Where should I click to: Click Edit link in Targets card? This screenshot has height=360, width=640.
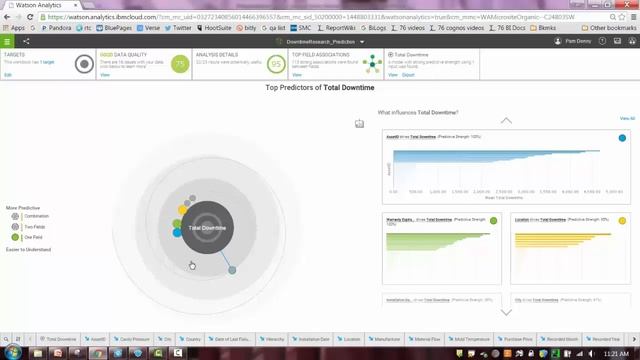[x=8, y=75]
